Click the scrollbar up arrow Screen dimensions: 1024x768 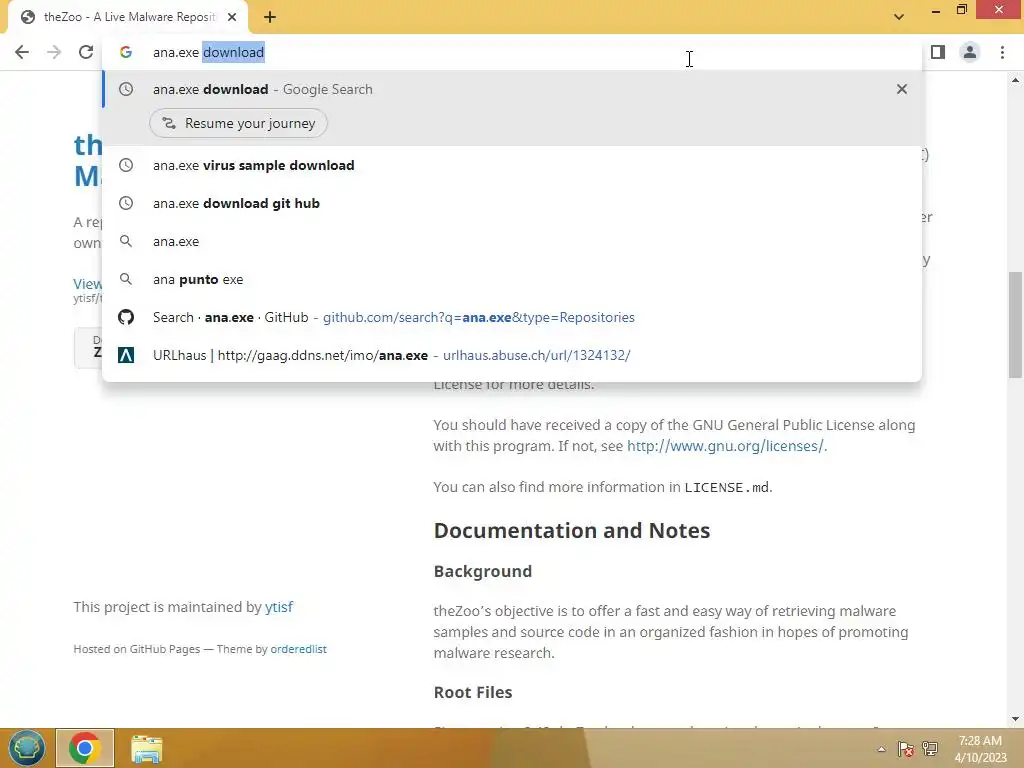(x=1015, y=80)
